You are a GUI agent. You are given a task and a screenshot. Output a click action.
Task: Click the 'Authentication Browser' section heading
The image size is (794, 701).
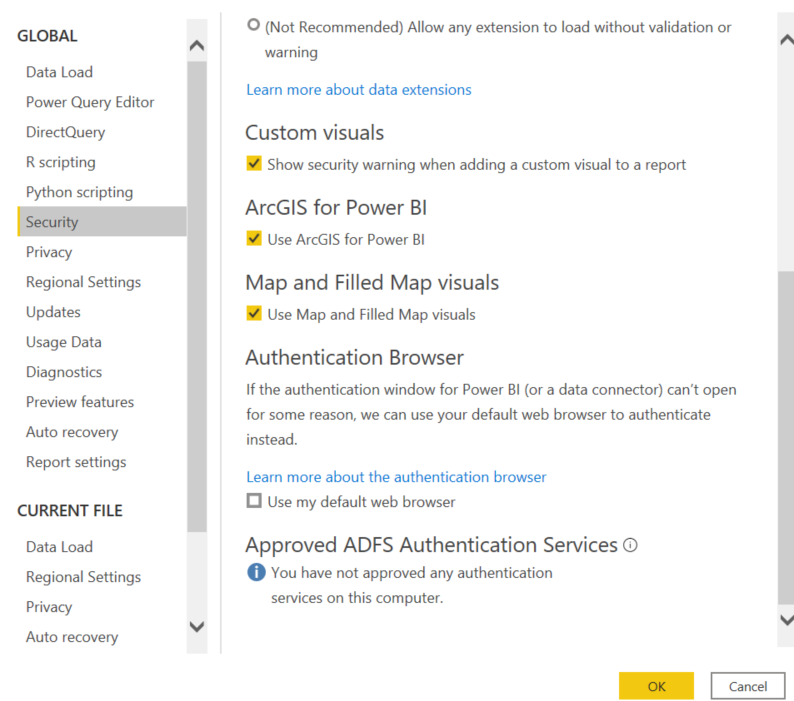354,358
